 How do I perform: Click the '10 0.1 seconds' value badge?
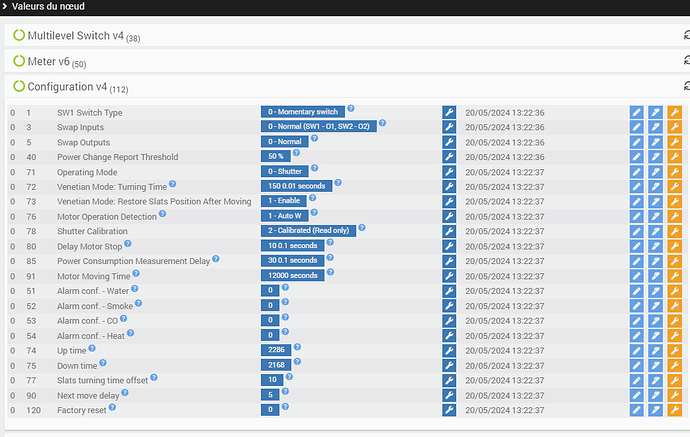[293, 246]
